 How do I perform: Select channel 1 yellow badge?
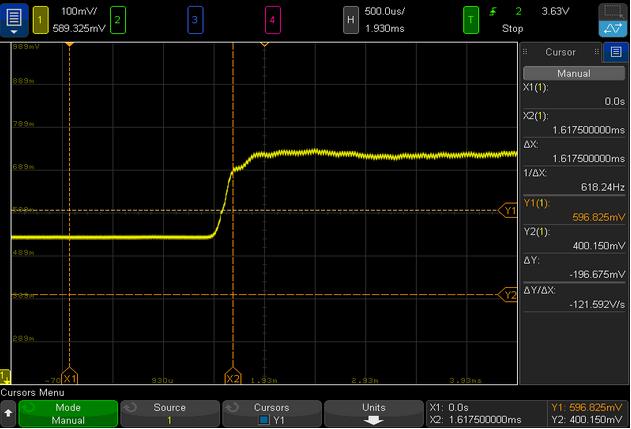pyautogui.click(x=41, y=20)
